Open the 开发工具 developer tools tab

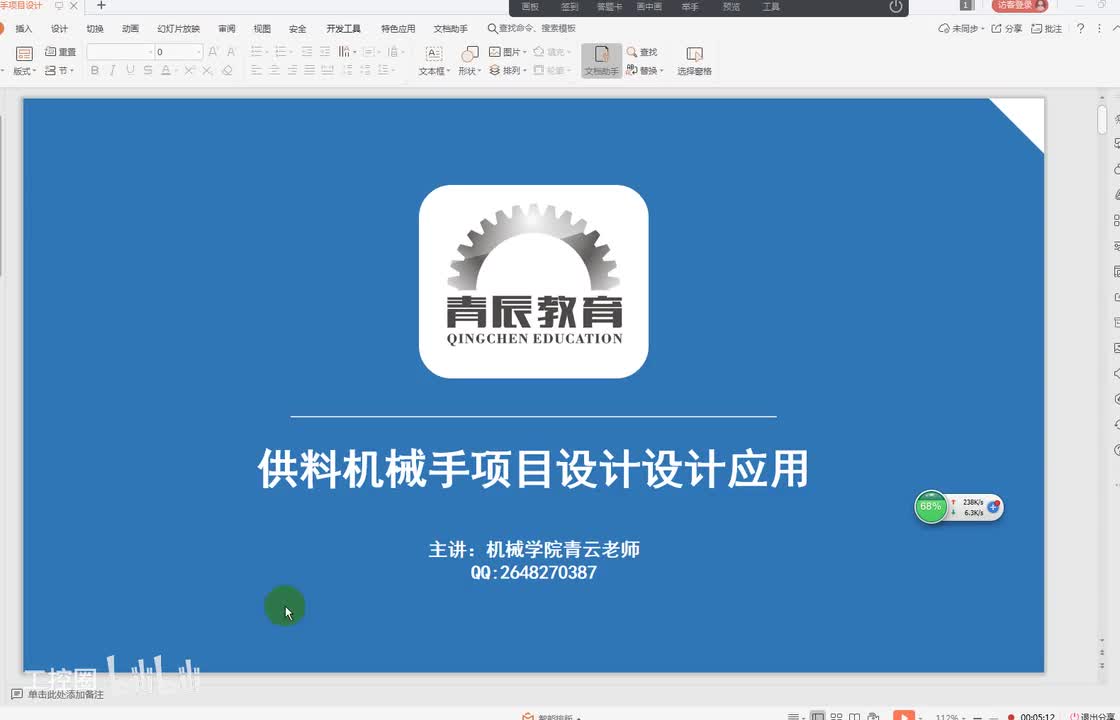(x=344, y=29)
